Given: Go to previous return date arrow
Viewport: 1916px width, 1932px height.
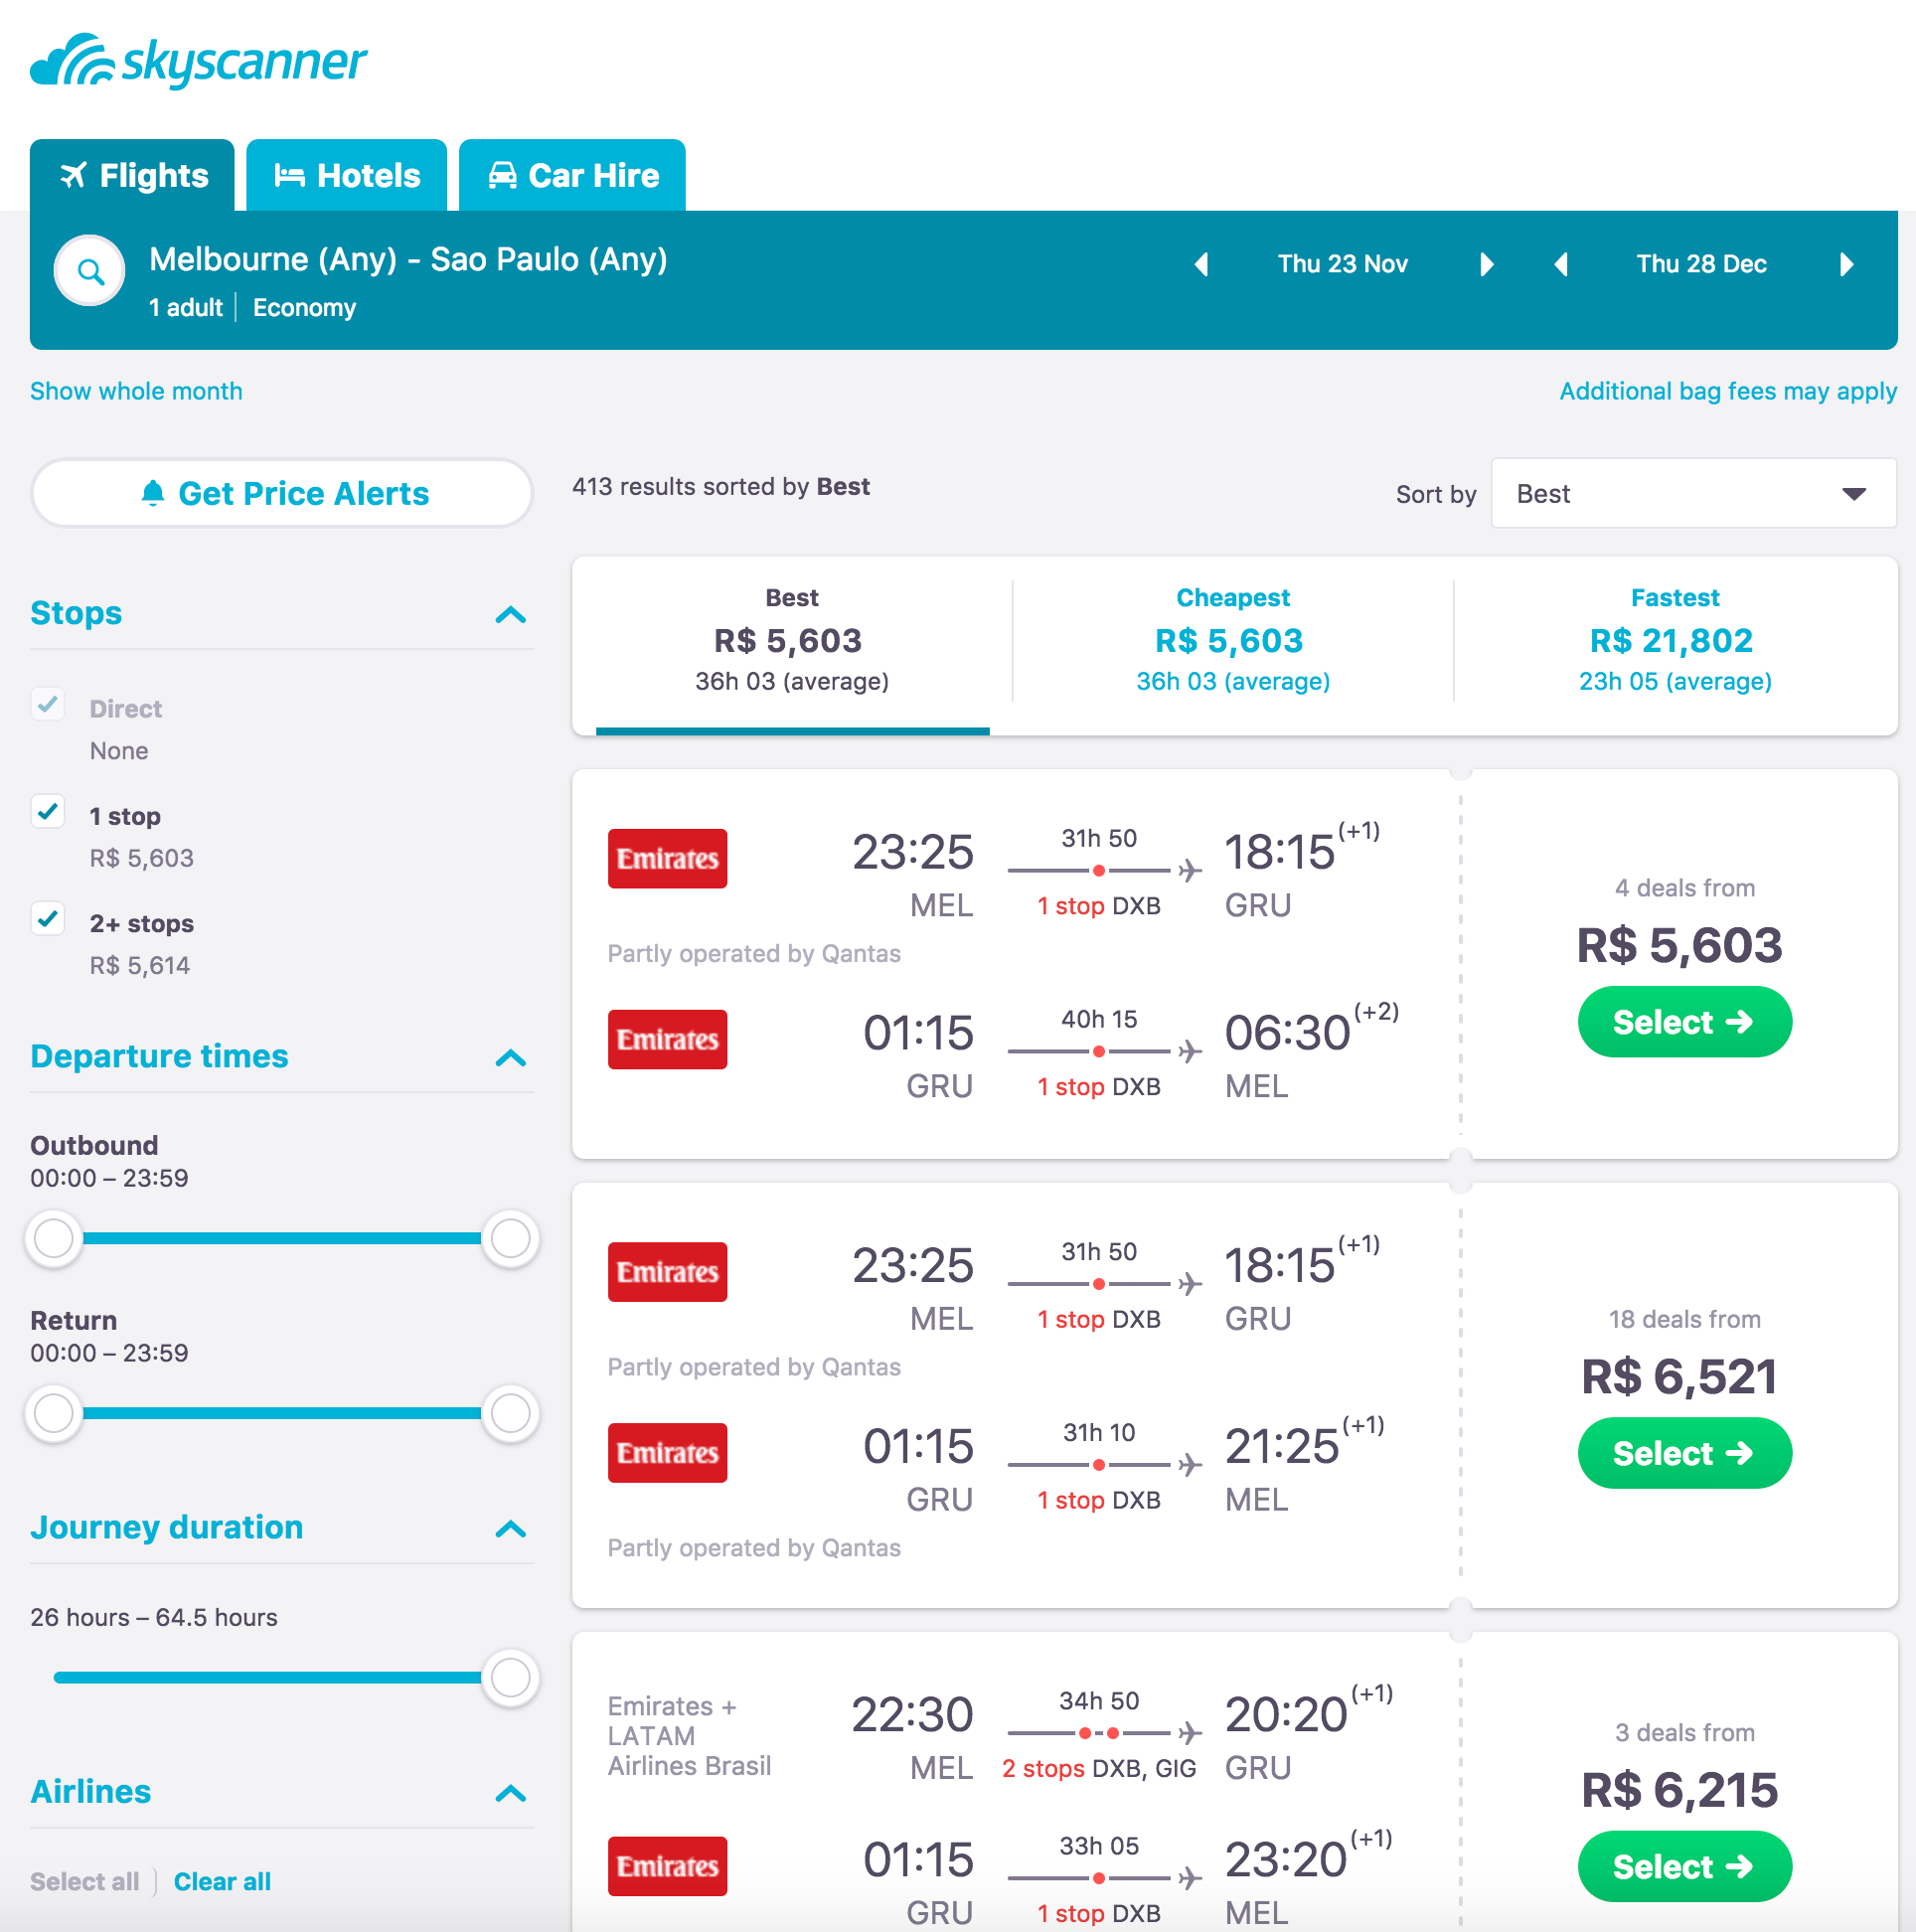Looking at the screenshot, I should (1561, 264).
